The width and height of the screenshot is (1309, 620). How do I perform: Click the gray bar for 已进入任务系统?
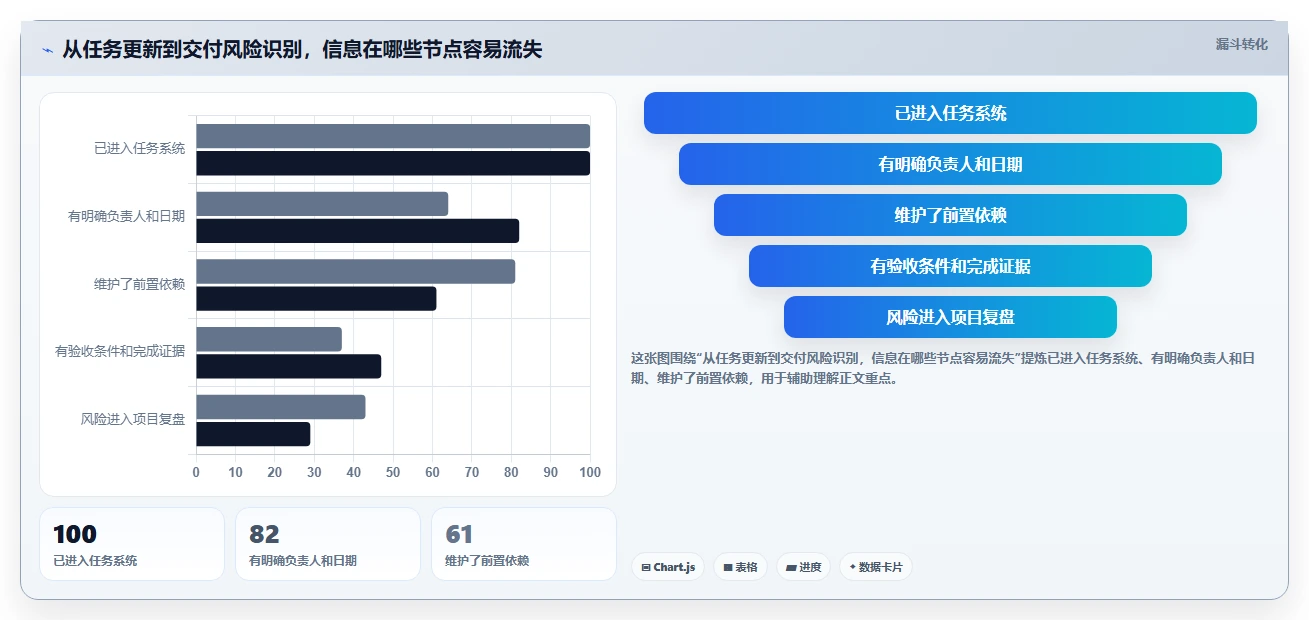tap(393, 136)
